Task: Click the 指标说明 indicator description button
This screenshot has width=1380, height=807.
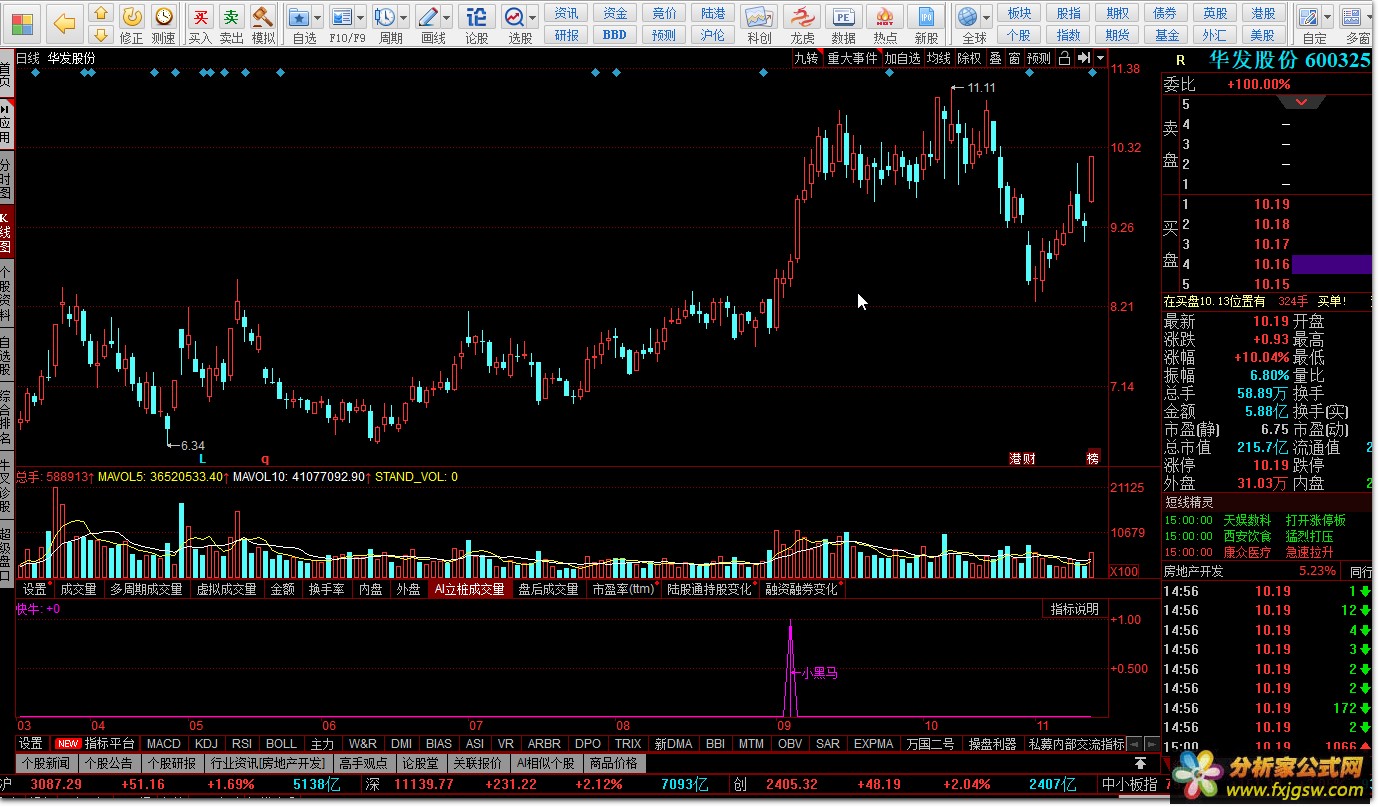Action: 1074,609
